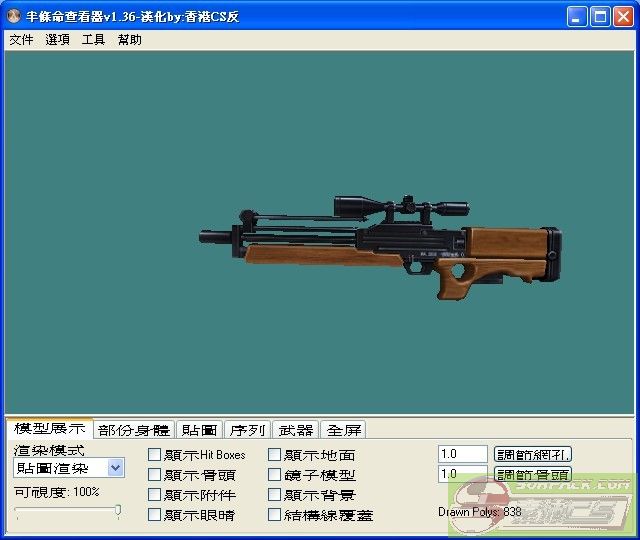
Task: Select the 序列 tab
Action: (247, 430)
